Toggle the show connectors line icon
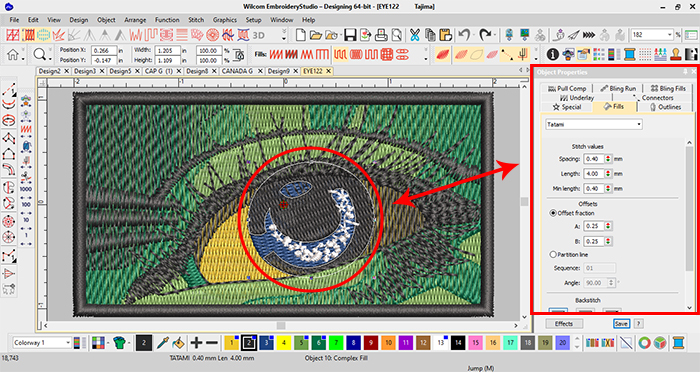This screenshot has height=372, width=700. (507, 54)
